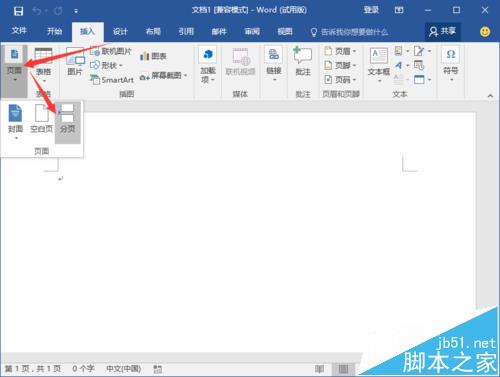Open the 加载项 add-ins dropdown
Viewport: 500px width, 377px height.
(208, 65)
